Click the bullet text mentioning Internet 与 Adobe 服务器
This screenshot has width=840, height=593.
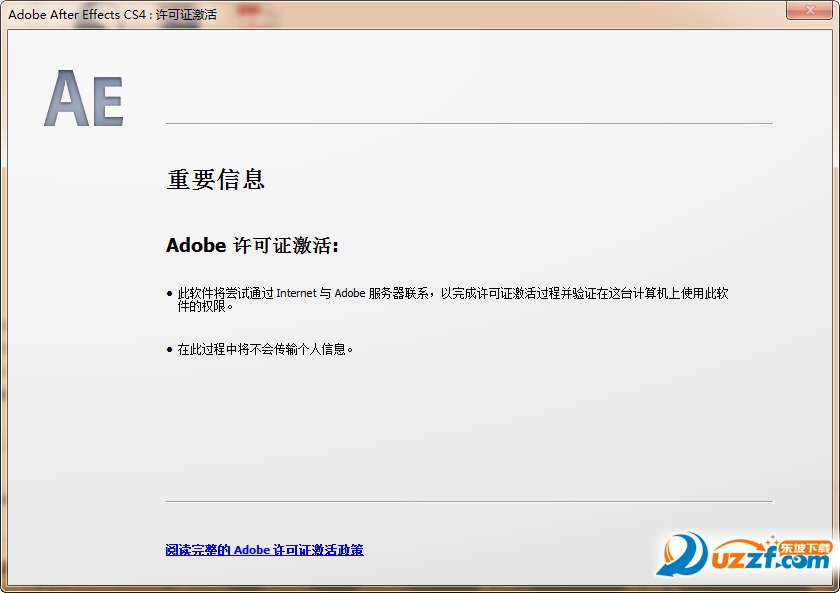[453, 299]
